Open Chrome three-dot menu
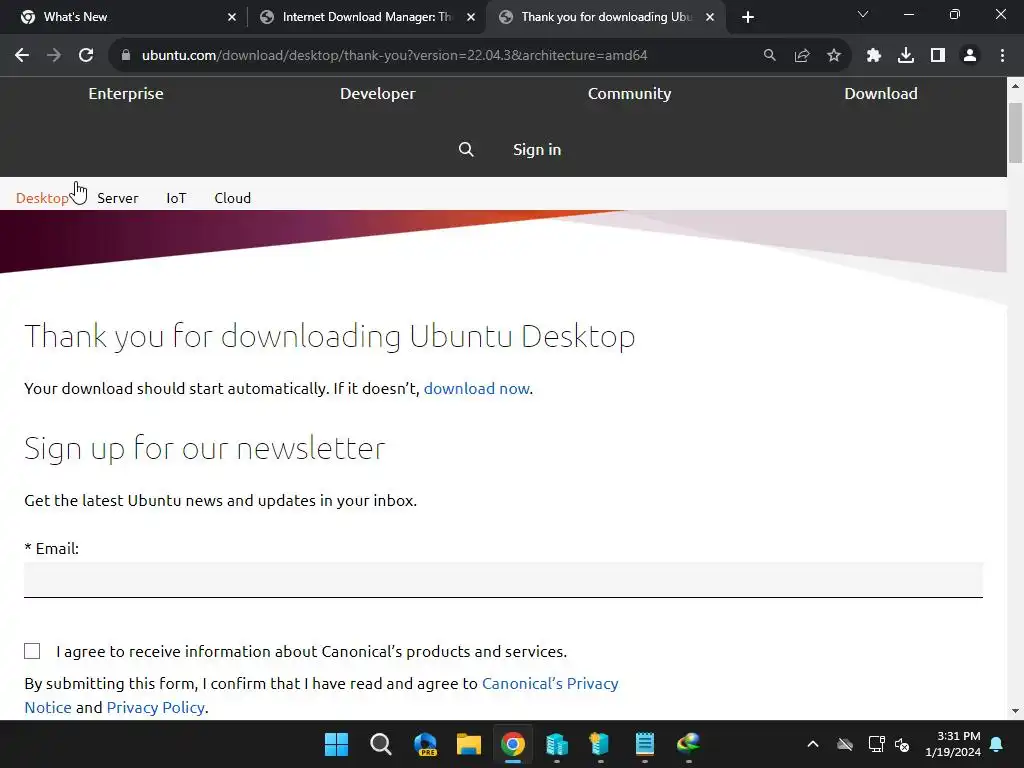This screenshot has width=1024, height=768. coord(1002,56)
